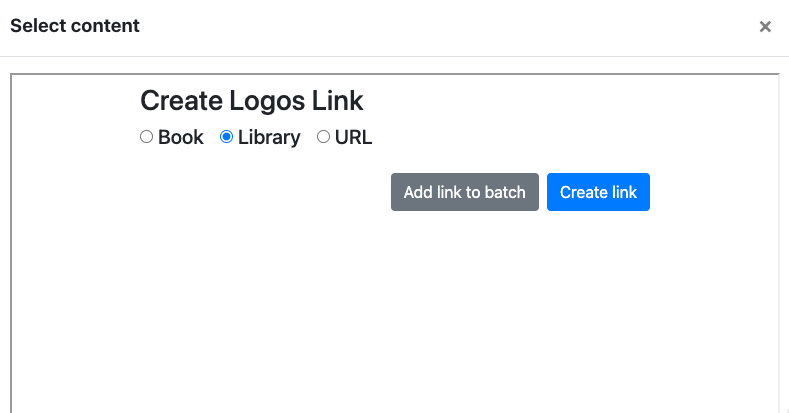This screenshot has width=789, height=413.
Task: Click the word "Link" in the heading
Action: 338,101
